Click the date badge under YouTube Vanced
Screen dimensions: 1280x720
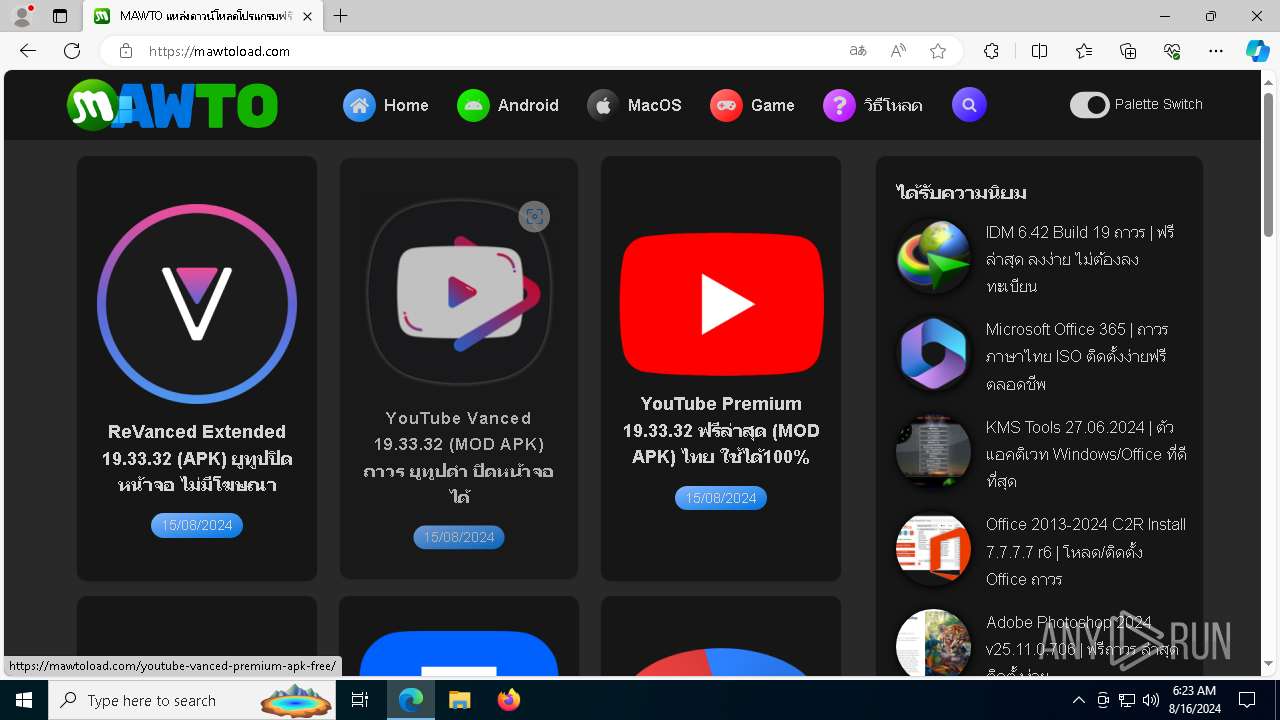point(459,537)
